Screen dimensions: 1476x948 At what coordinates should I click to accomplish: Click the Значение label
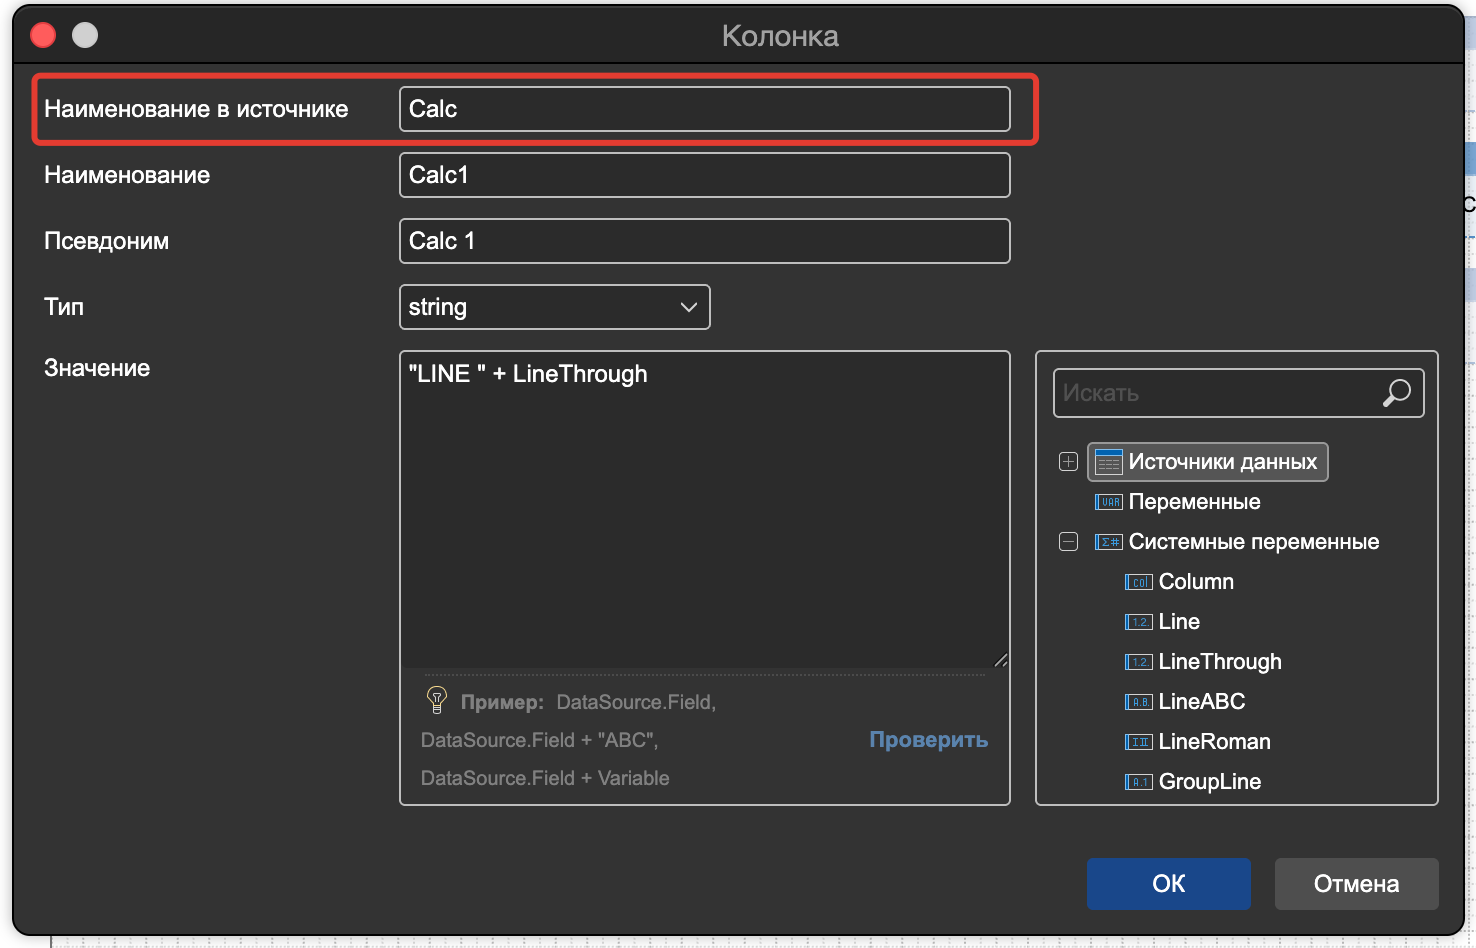97,368
